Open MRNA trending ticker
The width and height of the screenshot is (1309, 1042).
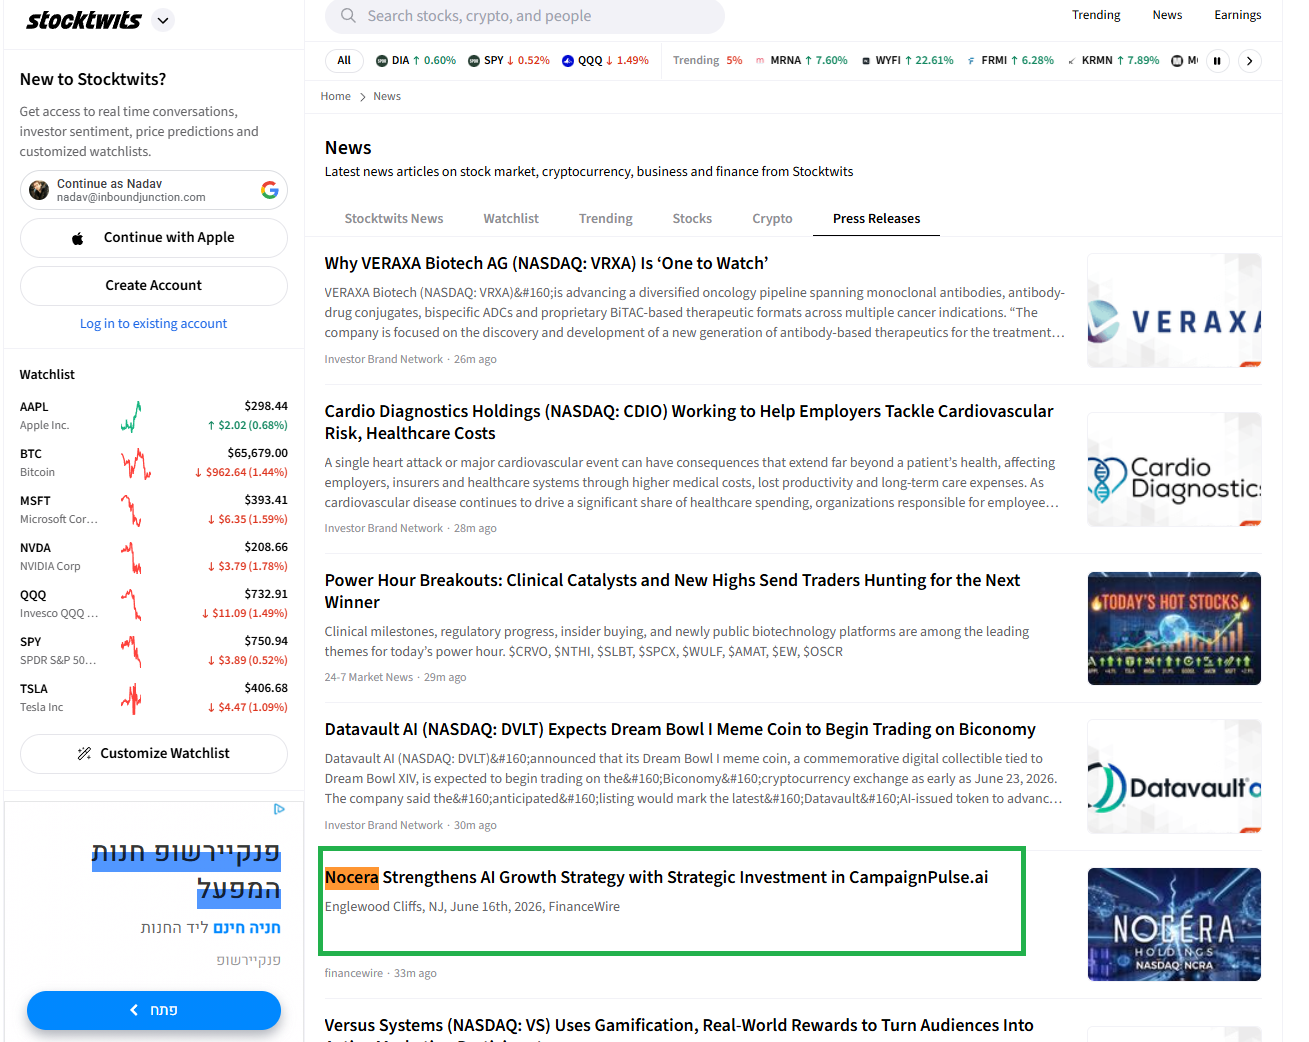(801, 61)
